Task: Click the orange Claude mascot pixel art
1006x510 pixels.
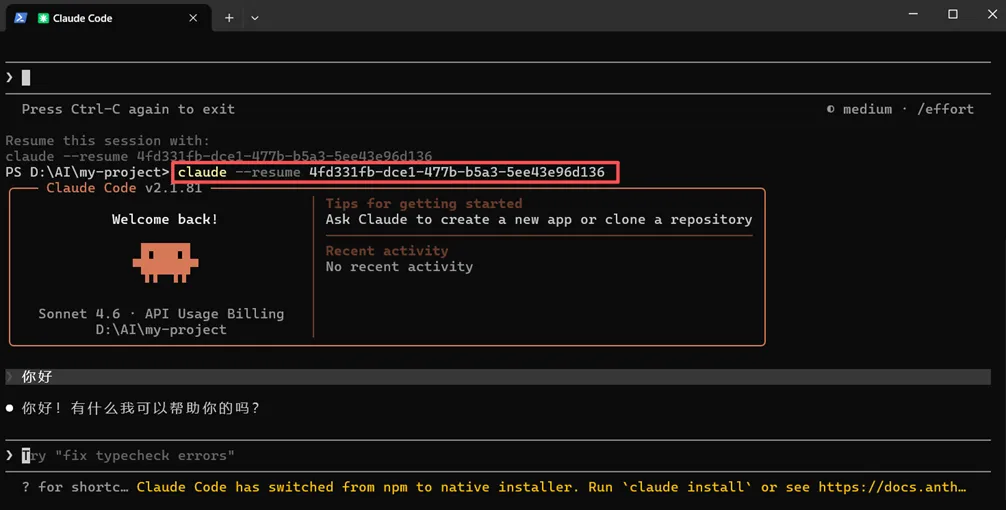Action: click(166, 262)
